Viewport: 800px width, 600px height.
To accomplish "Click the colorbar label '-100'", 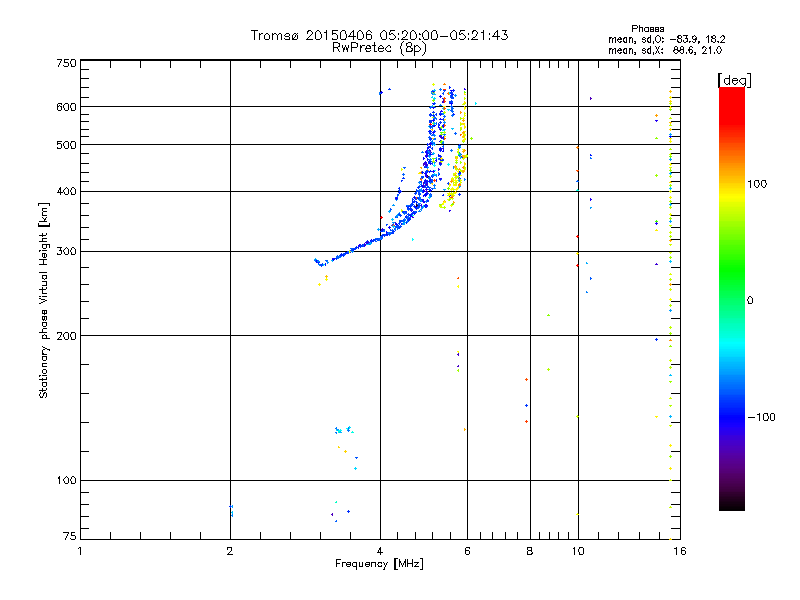I will 761,417.
